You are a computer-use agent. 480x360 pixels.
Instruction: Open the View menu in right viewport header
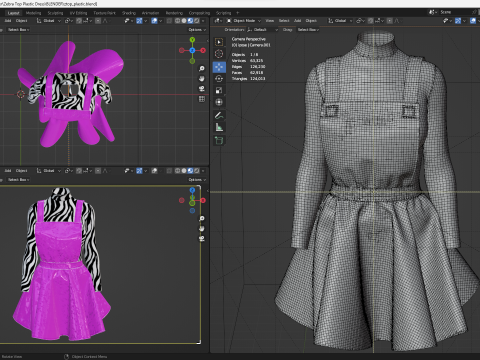tap(270, 21)
